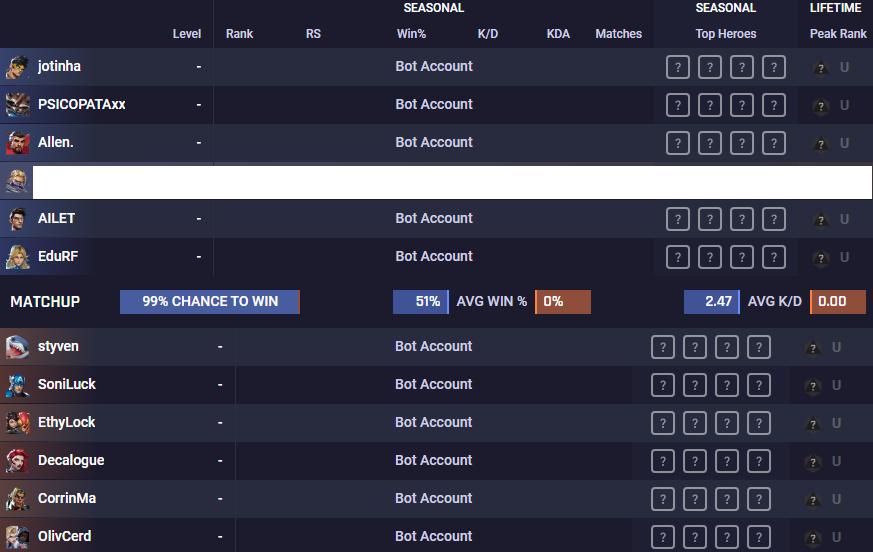This screenshot has height=552, width=873.
Task: Click the Level column header
Action: coord(187,34)
